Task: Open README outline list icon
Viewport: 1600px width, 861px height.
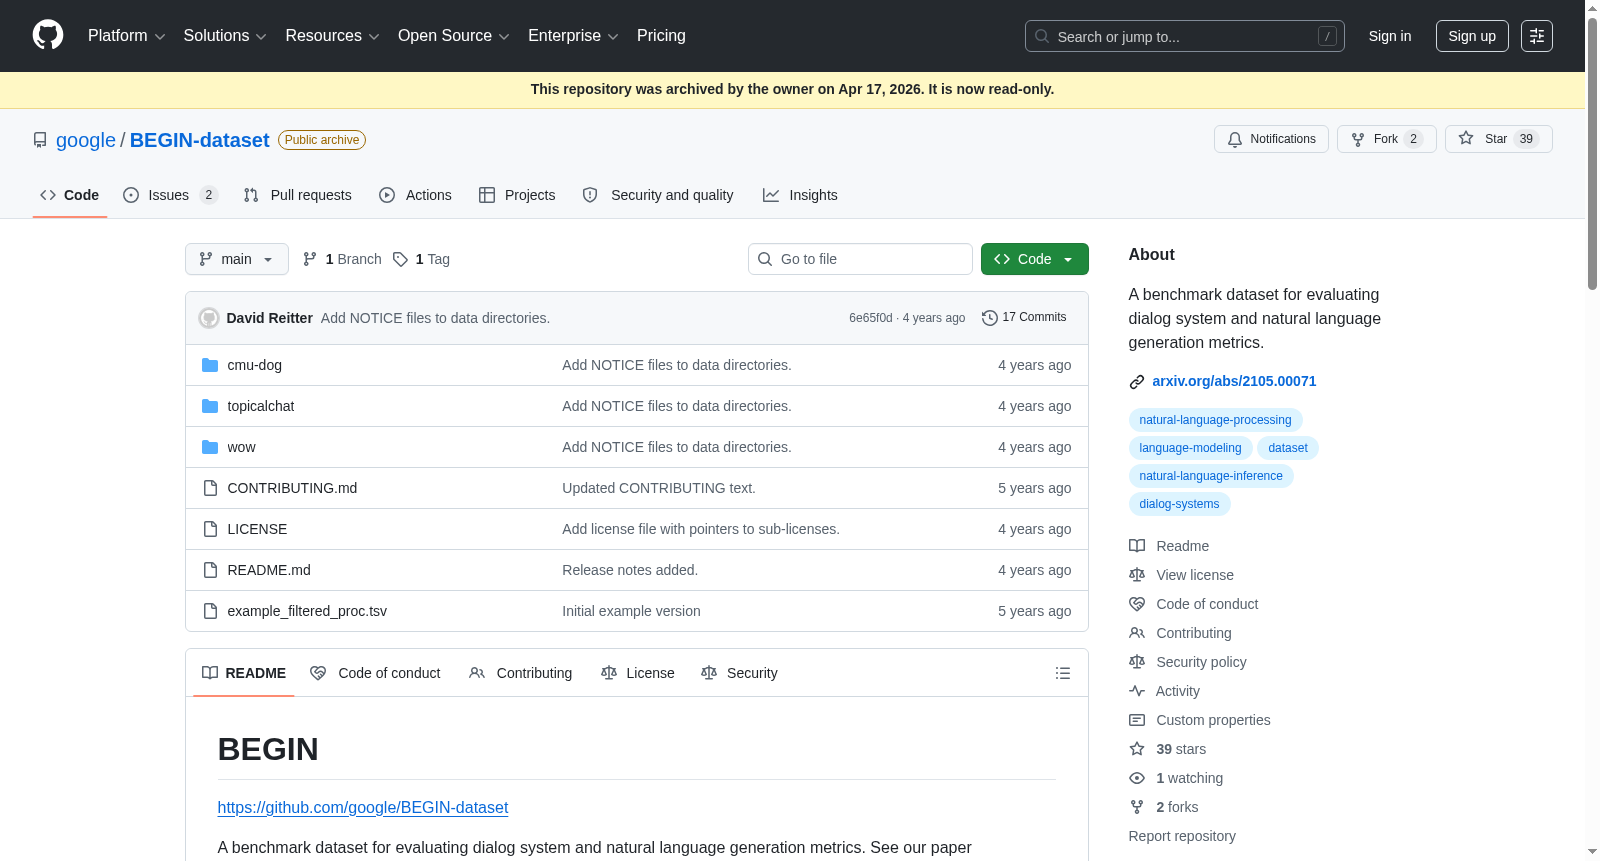Action: point(1063,673)
